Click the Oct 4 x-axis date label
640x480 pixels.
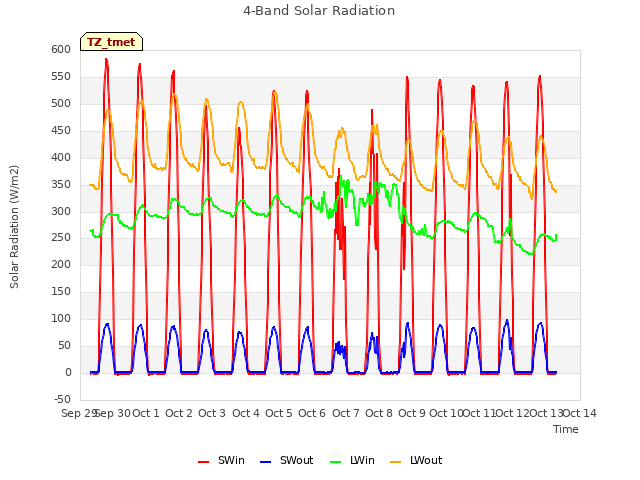coord(246,413)
